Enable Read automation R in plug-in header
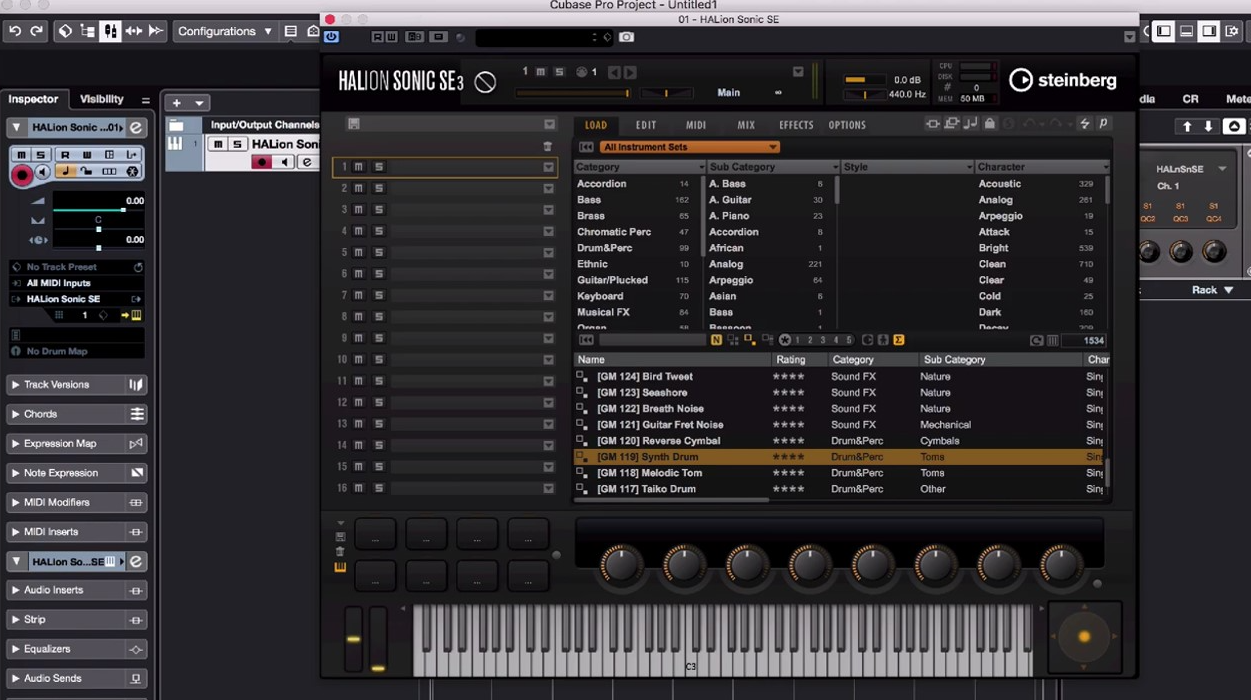Viewport: 1251px width, 700px height. 377,37
